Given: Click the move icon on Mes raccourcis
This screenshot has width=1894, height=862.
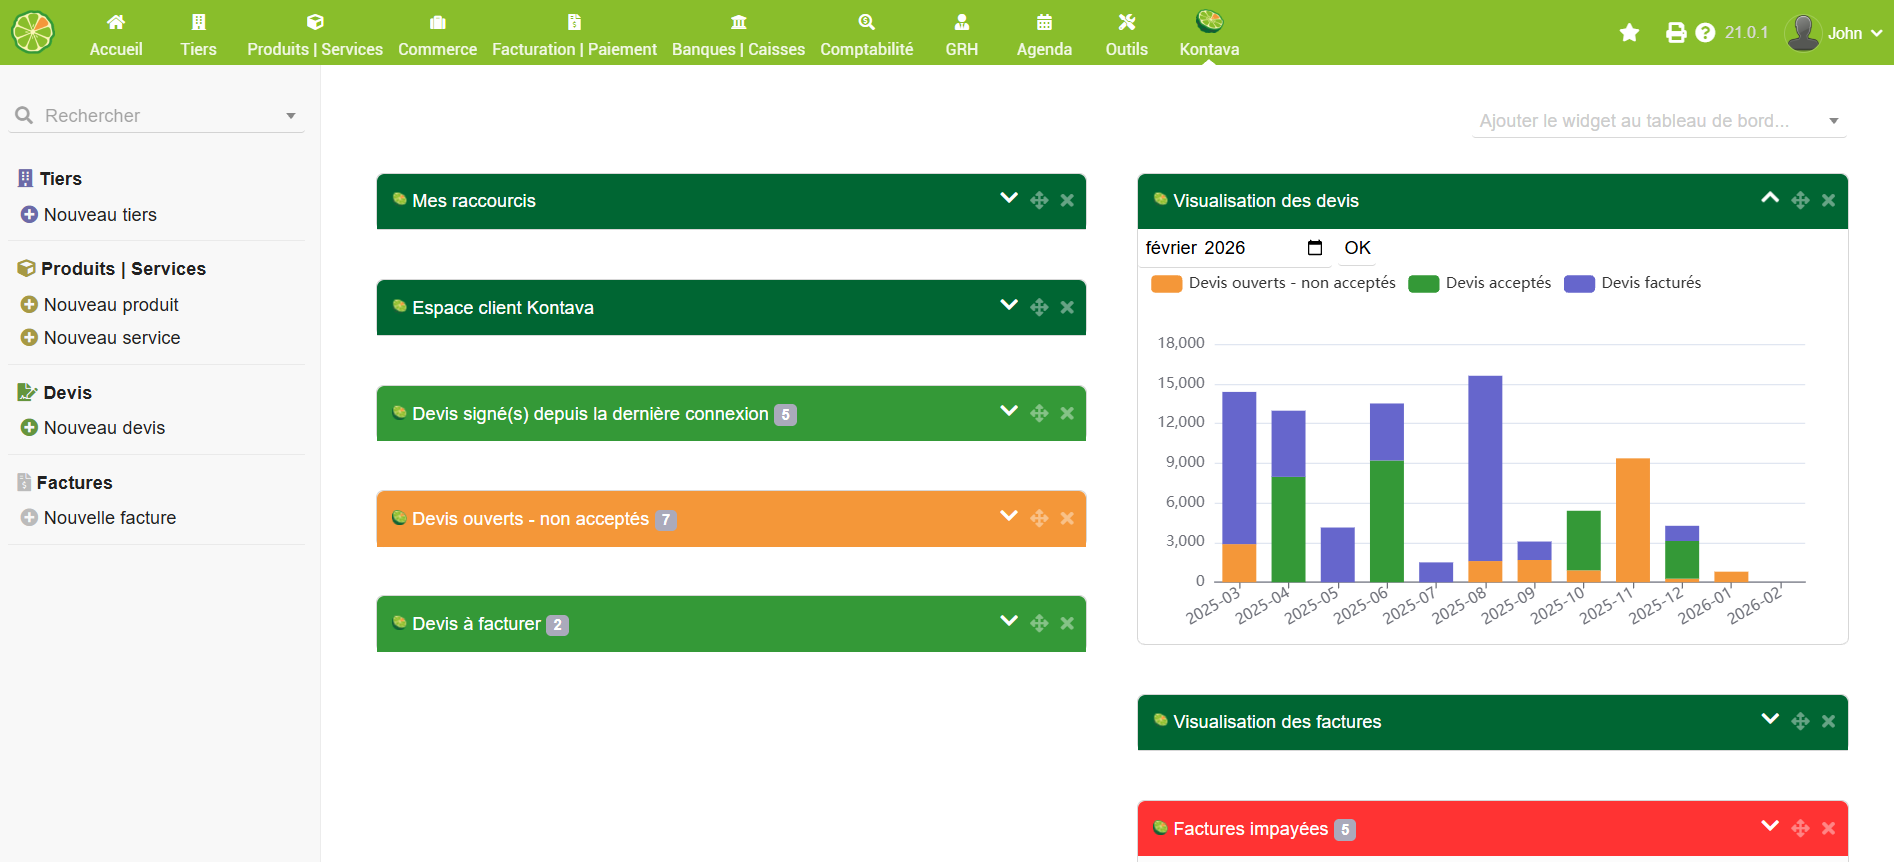Looking at the screenshot, I should pos(1039,200).
